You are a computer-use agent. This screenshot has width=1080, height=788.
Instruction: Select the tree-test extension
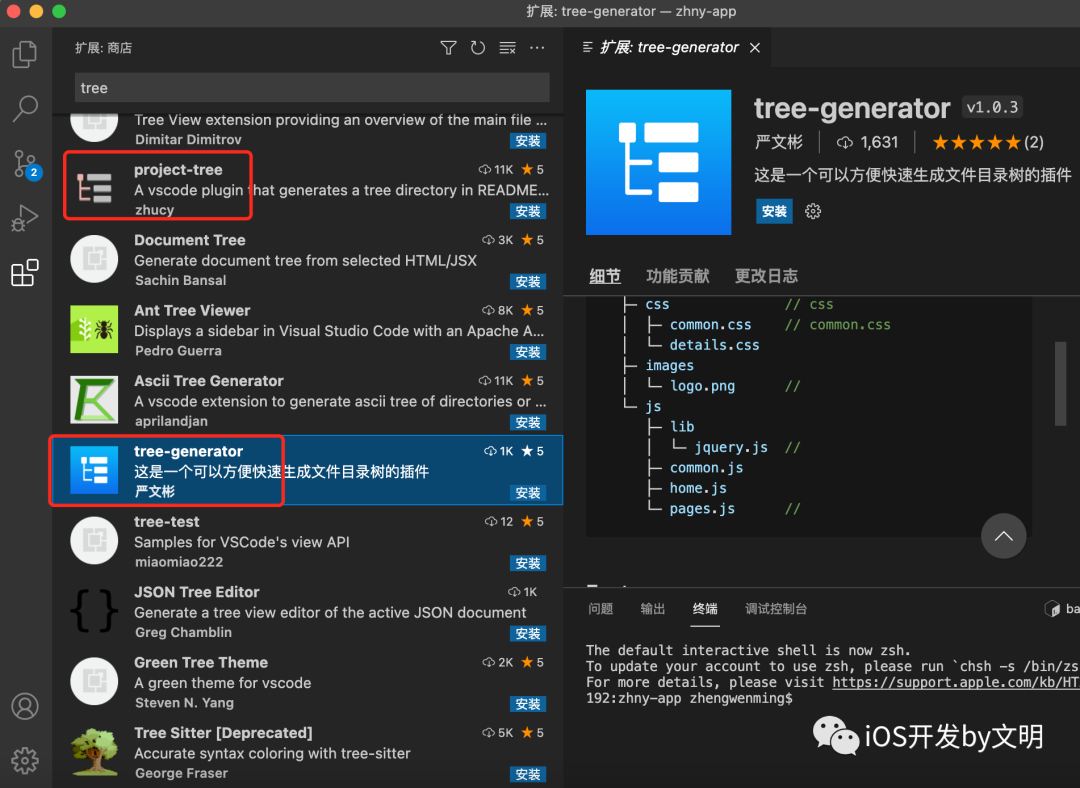[308, 541]
